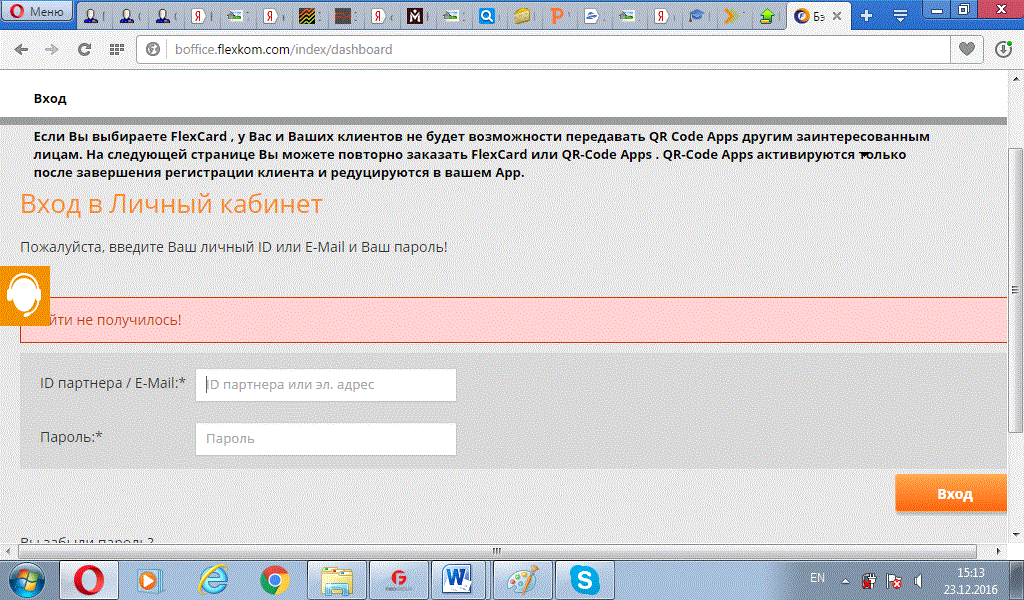Focus the ID партнера или эл. адрес field
Image resolution: width=1024 pixels, height=600 pixels.
click(325, 385)
